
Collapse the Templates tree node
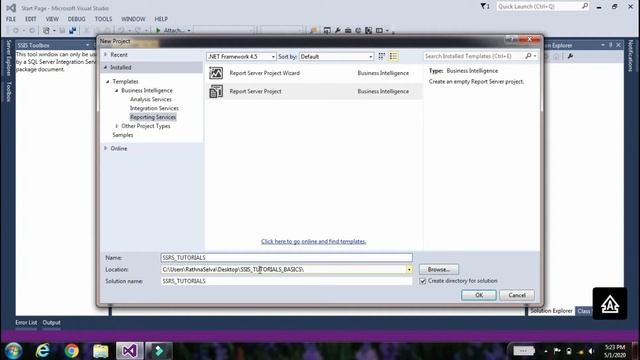point(108,82)
